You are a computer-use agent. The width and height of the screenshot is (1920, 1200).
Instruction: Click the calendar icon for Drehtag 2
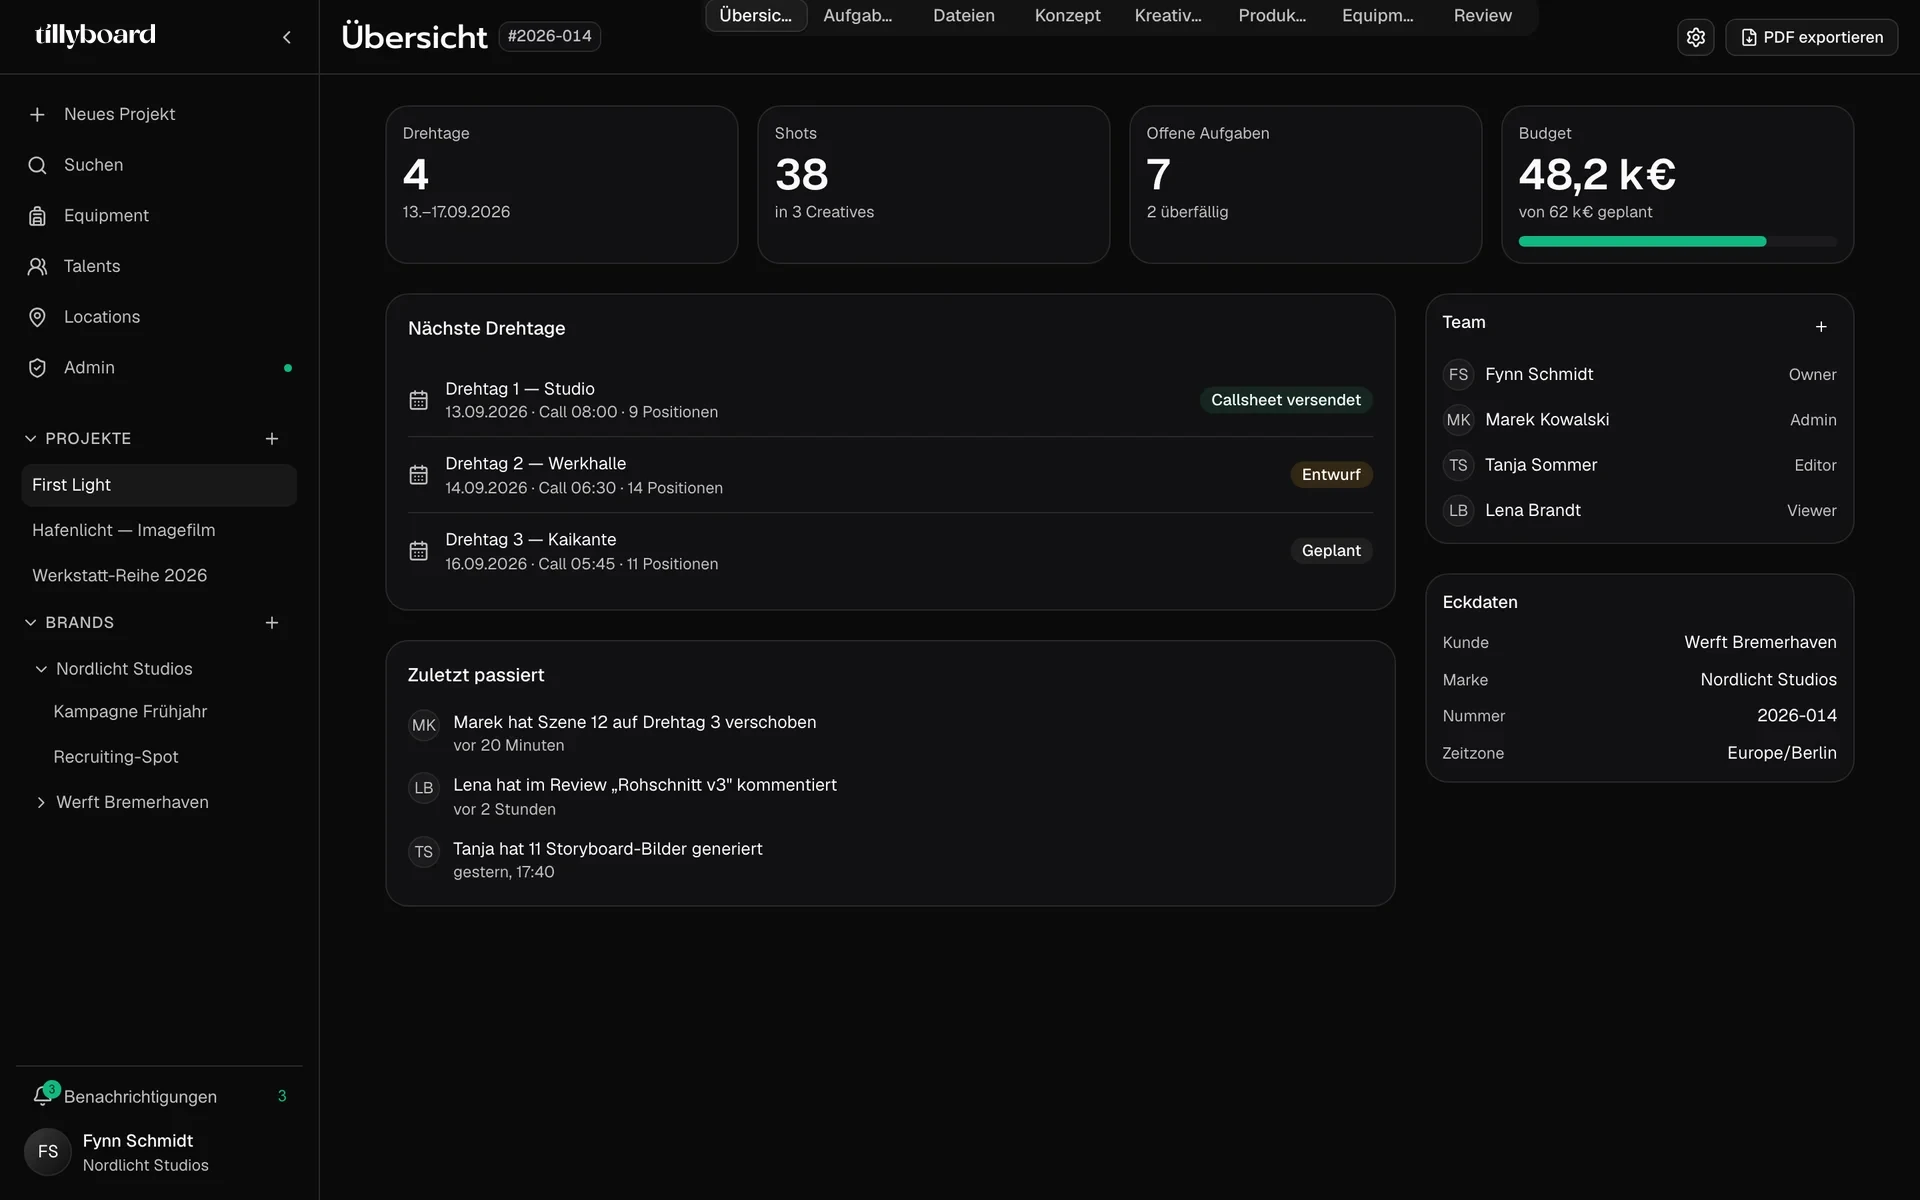pyautogui.click(x=419, y=475)
